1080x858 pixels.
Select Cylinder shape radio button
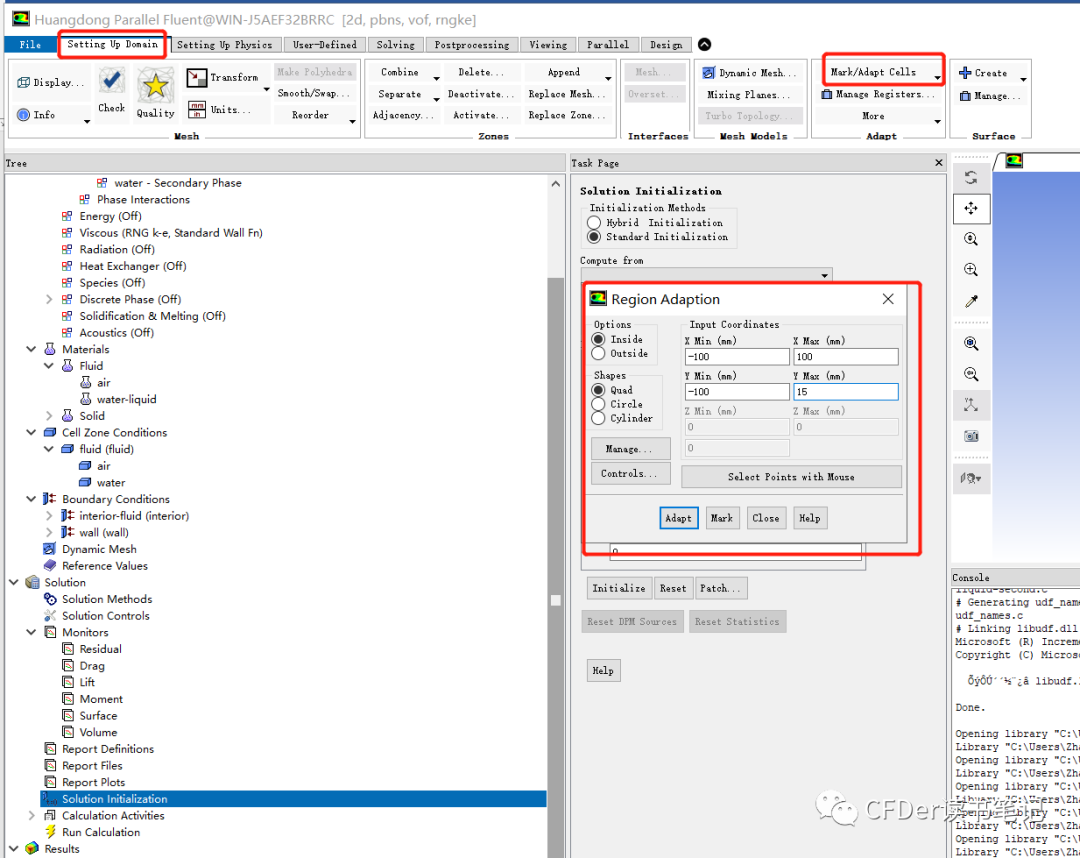599,418
